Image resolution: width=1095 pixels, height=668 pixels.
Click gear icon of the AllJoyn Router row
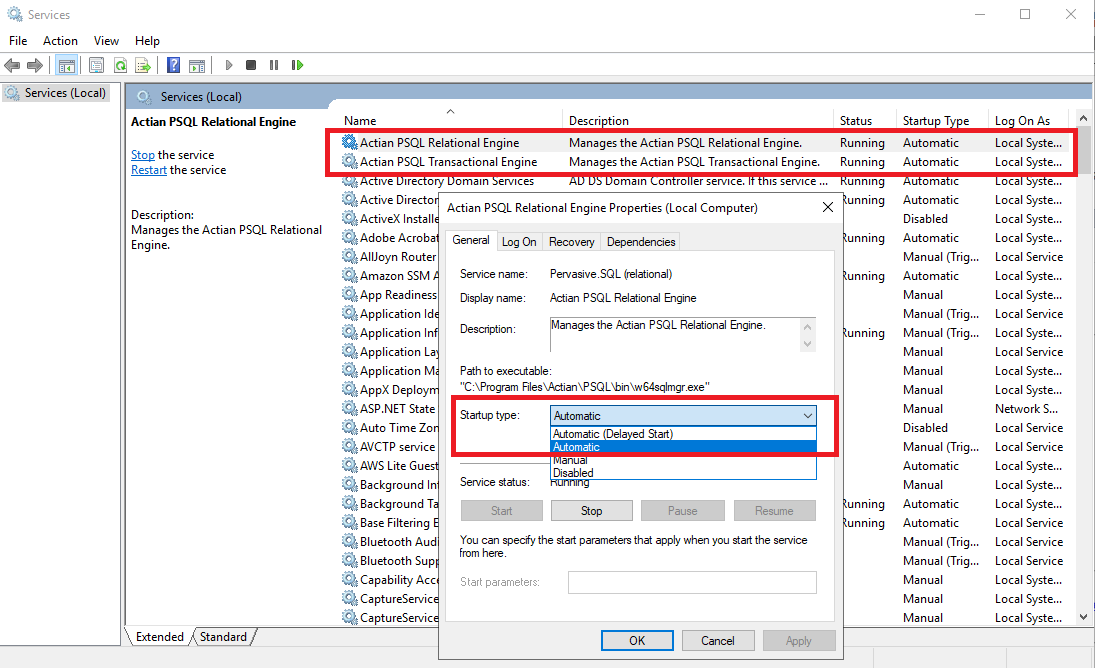349,256
